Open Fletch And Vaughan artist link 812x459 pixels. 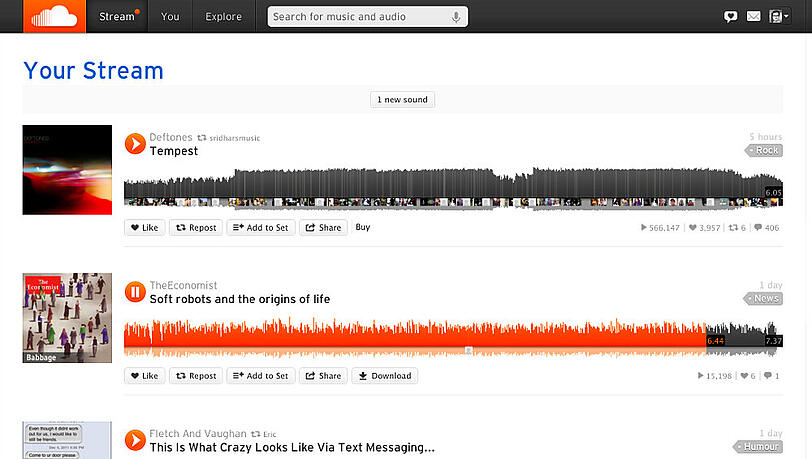pyautogui.click(x=198, y=434)
